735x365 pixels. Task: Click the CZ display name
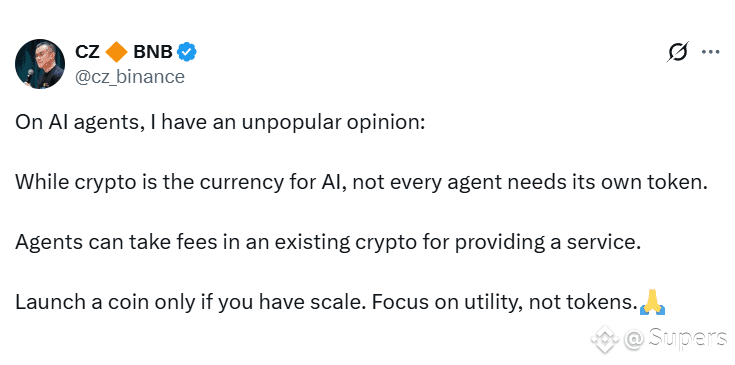87,52
